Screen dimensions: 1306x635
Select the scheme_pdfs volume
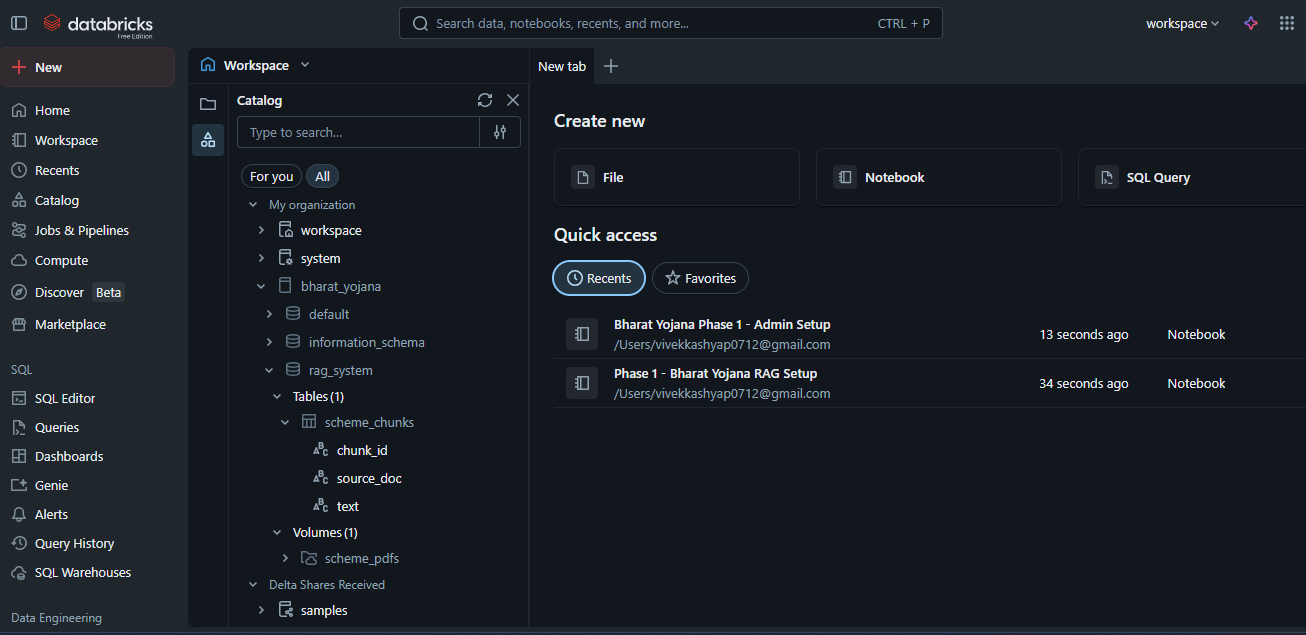[361, 558]
